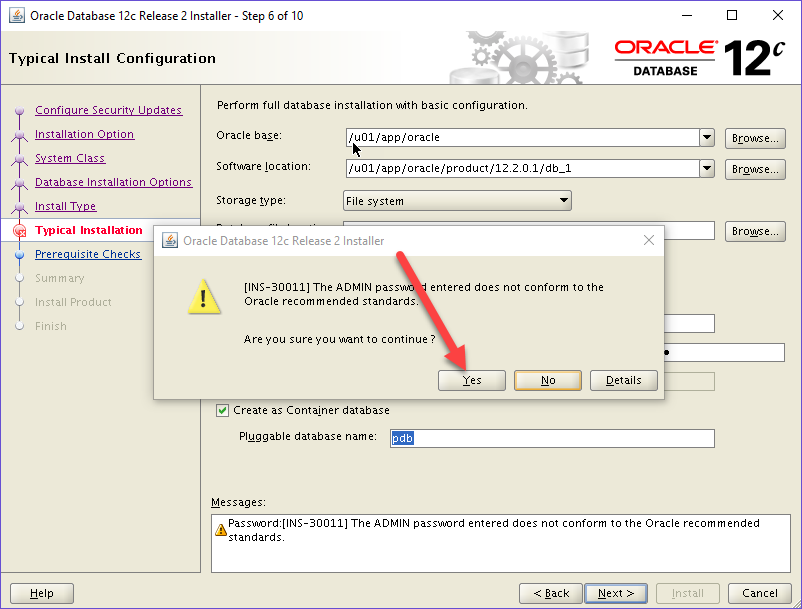This screenshot has height=609, width=802.
Task: Click No in the warning dialog
Action: pos(548,380)
